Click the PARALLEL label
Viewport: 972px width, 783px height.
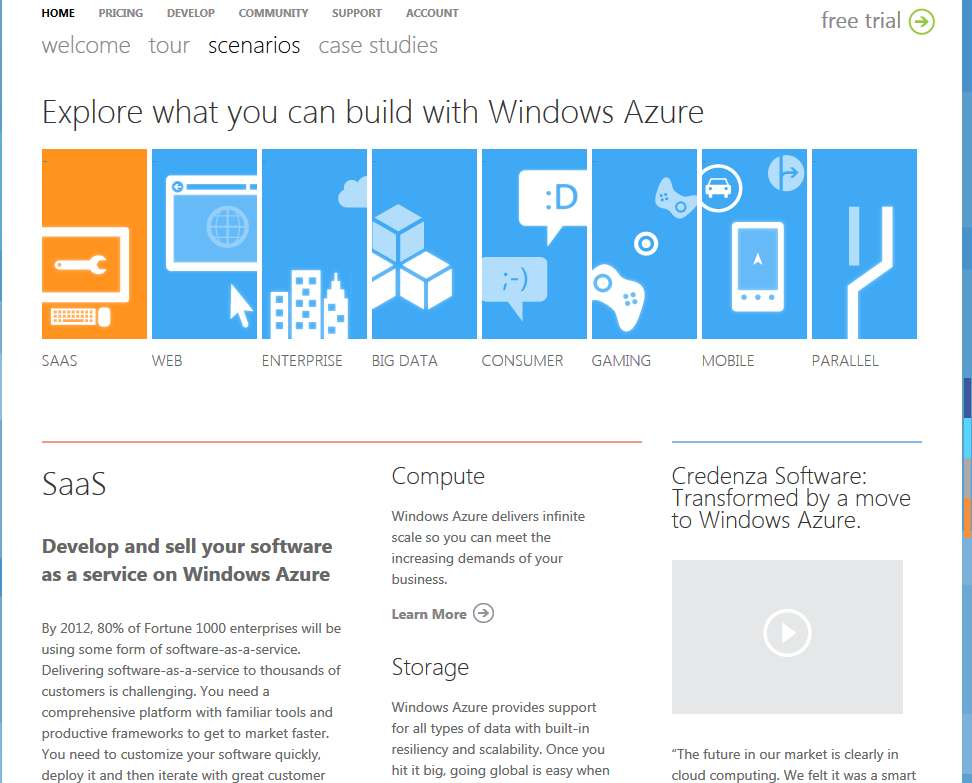pyautogui.click(x=845, y=361)
